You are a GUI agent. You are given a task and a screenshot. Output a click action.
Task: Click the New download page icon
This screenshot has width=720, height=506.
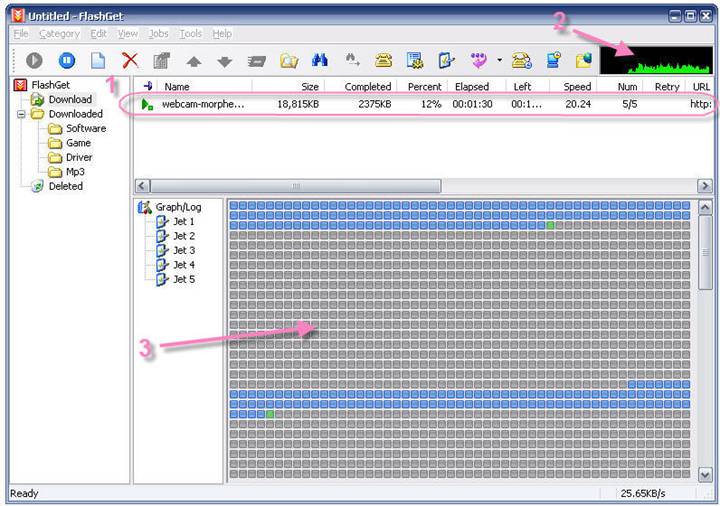pyautogui.click(x=98, y=60)
